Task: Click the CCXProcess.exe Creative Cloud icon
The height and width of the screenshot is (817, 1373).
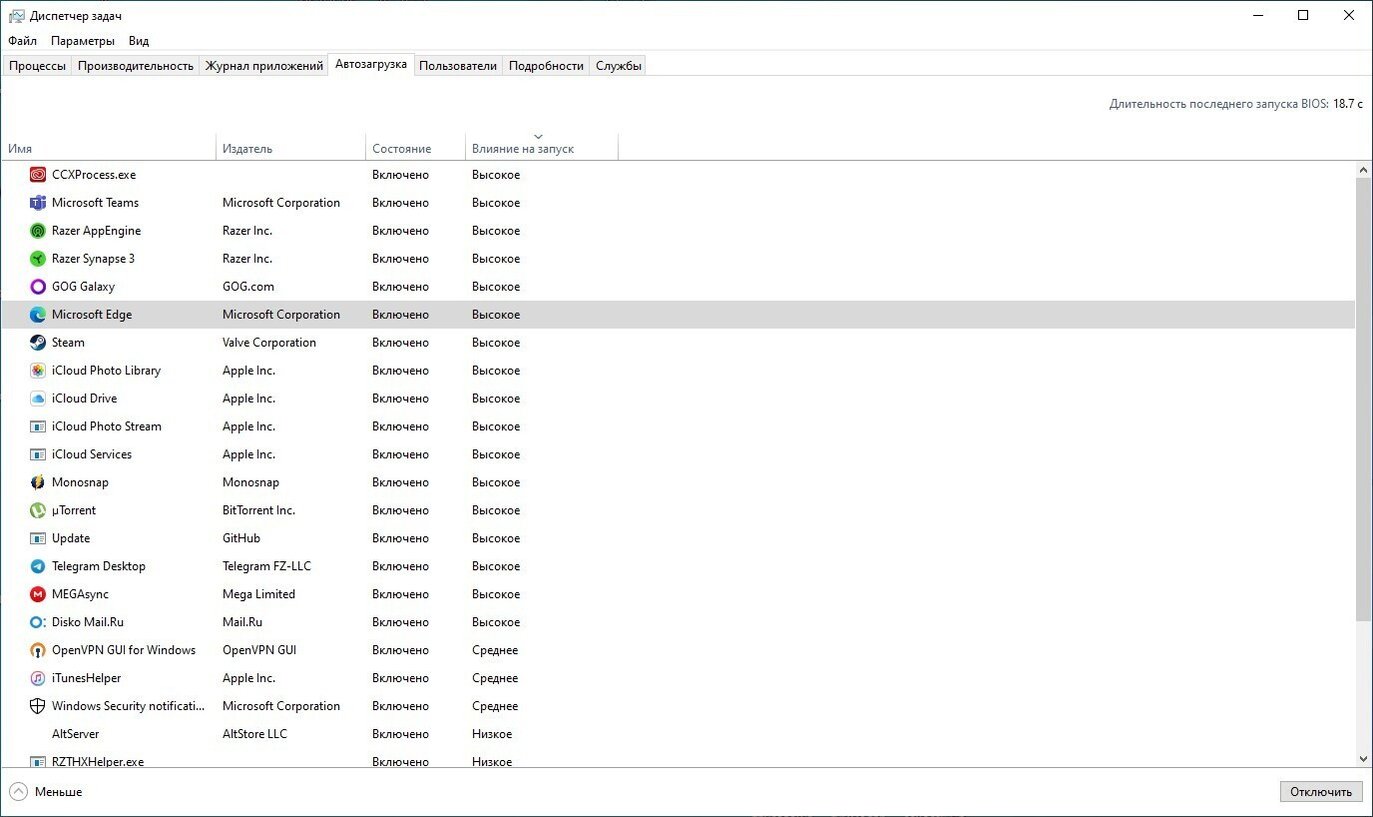Action: click(x=38, y=174)
